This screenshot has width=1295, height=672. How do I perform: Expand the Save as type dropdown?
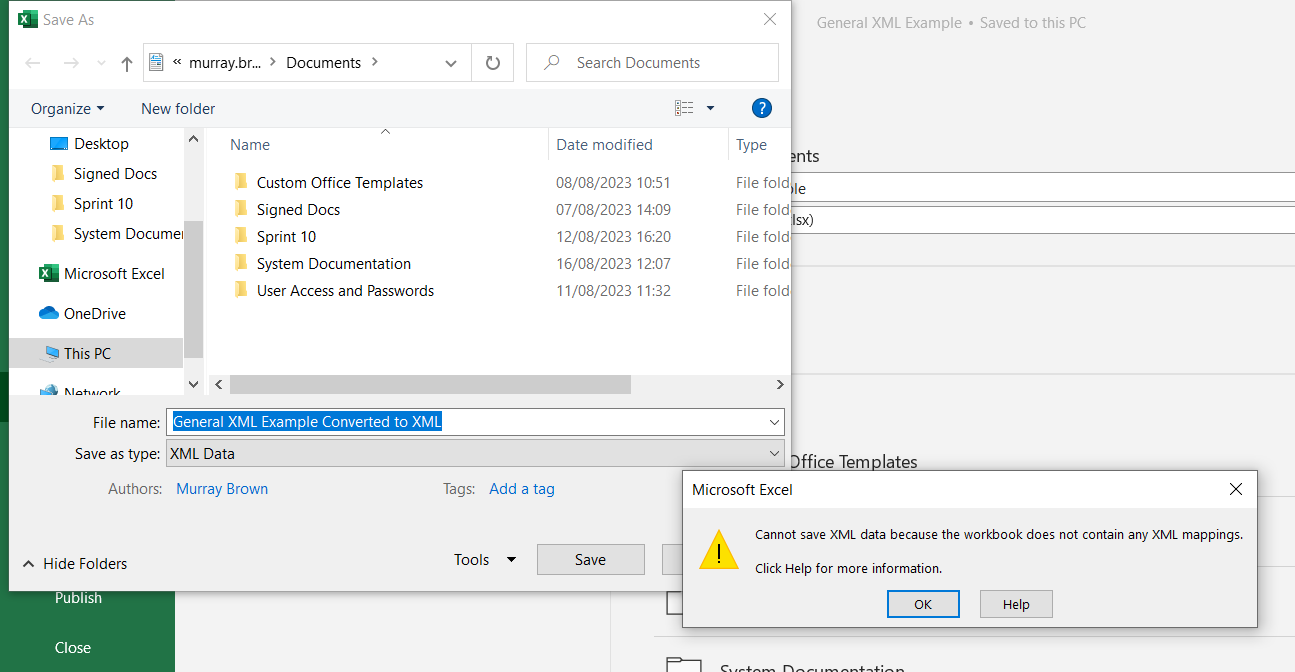pos(774,454)
